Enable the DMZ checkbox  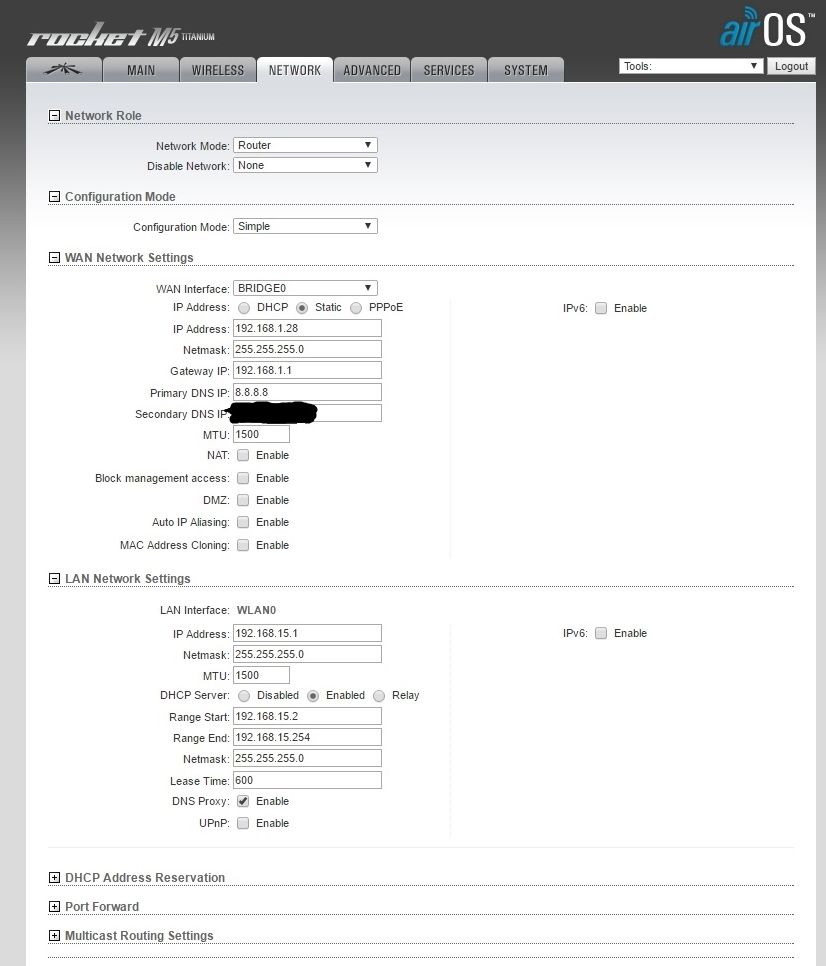243,500
